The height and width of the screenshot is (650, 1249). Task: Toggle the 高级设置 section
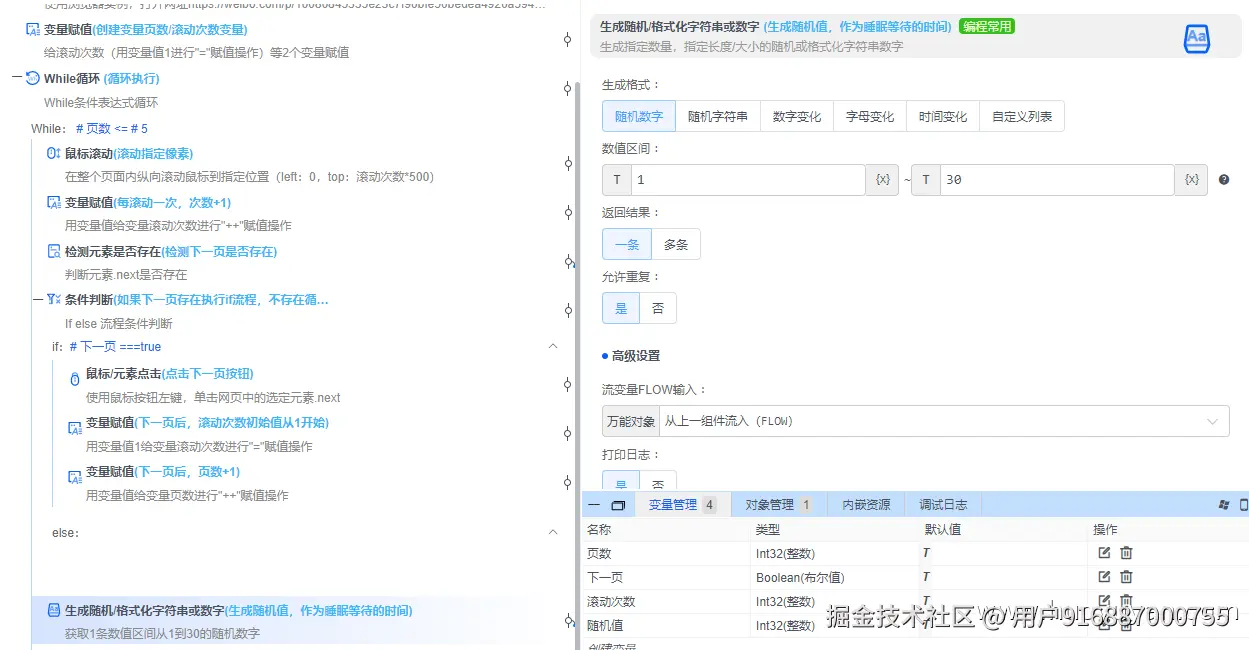click(631, 356)
